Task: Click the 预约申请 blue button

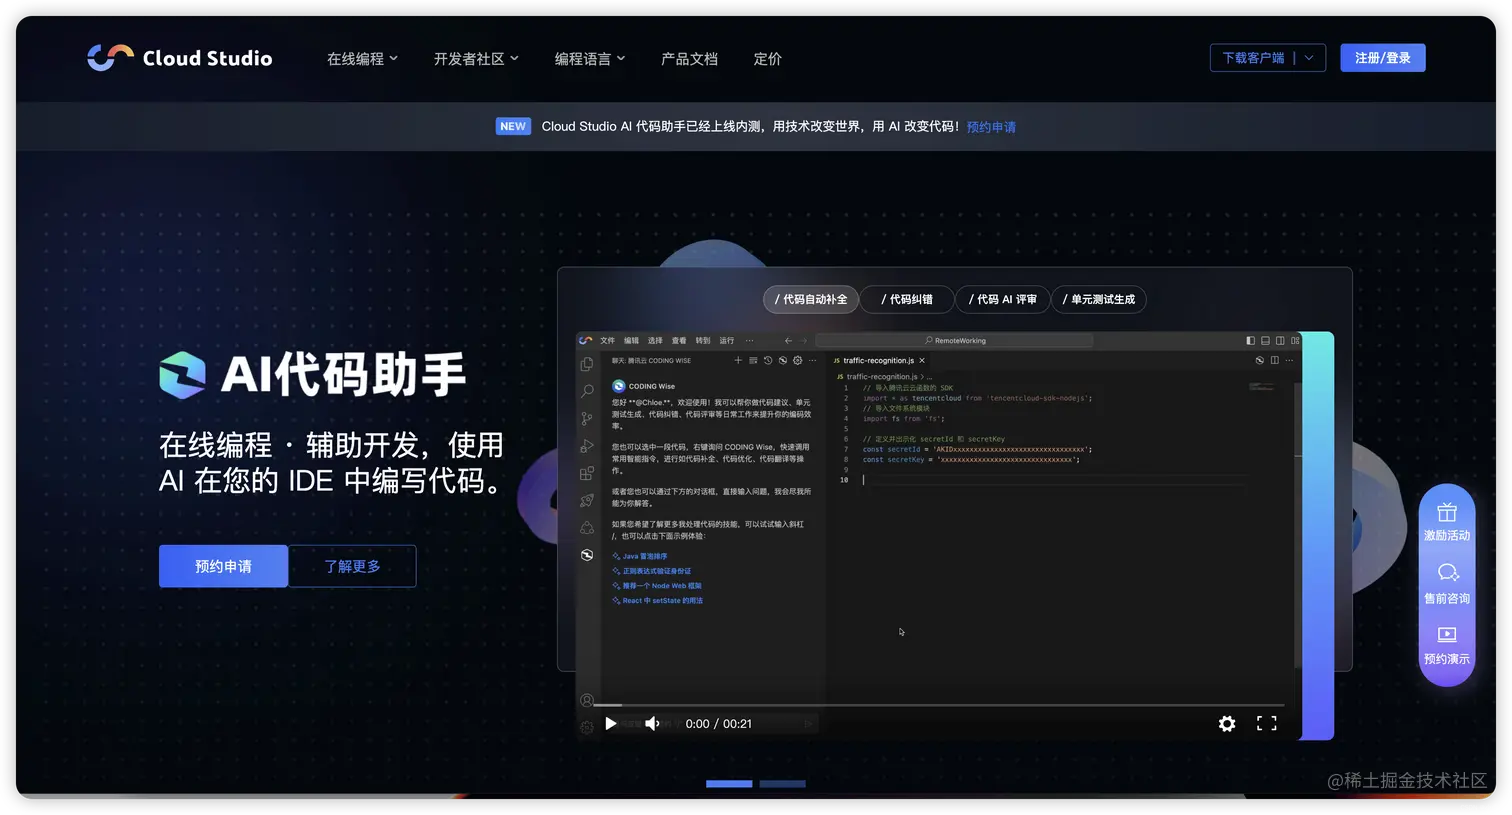Action: click(223, 565)
